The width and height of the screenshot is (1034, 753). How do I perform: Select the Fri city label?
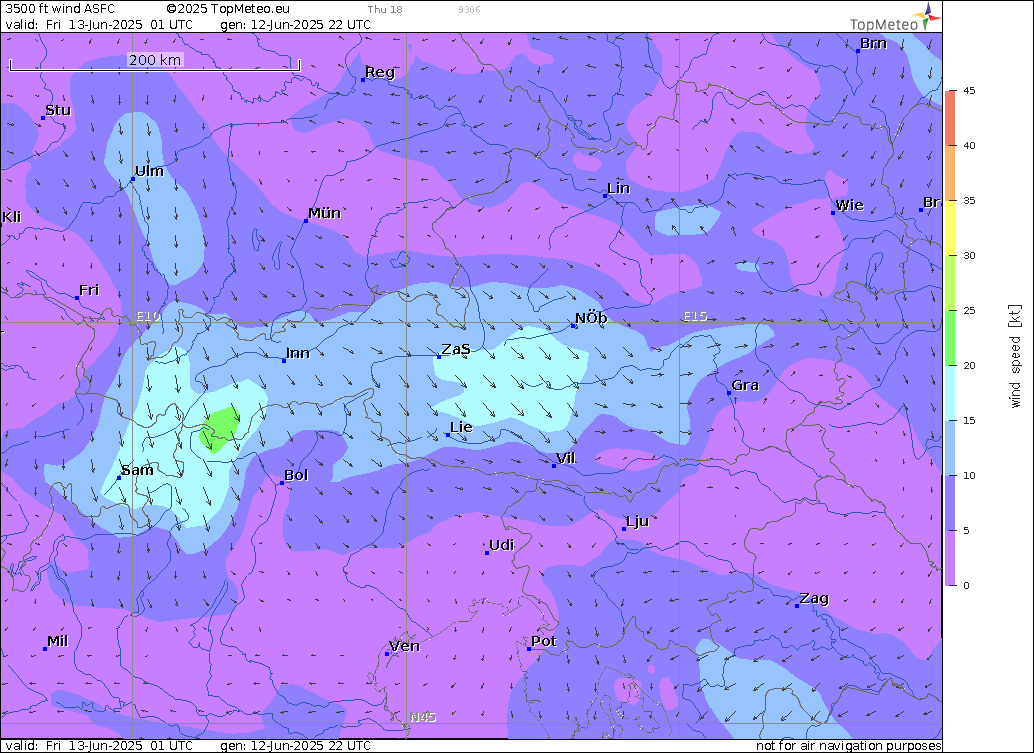tap(89, 290)
